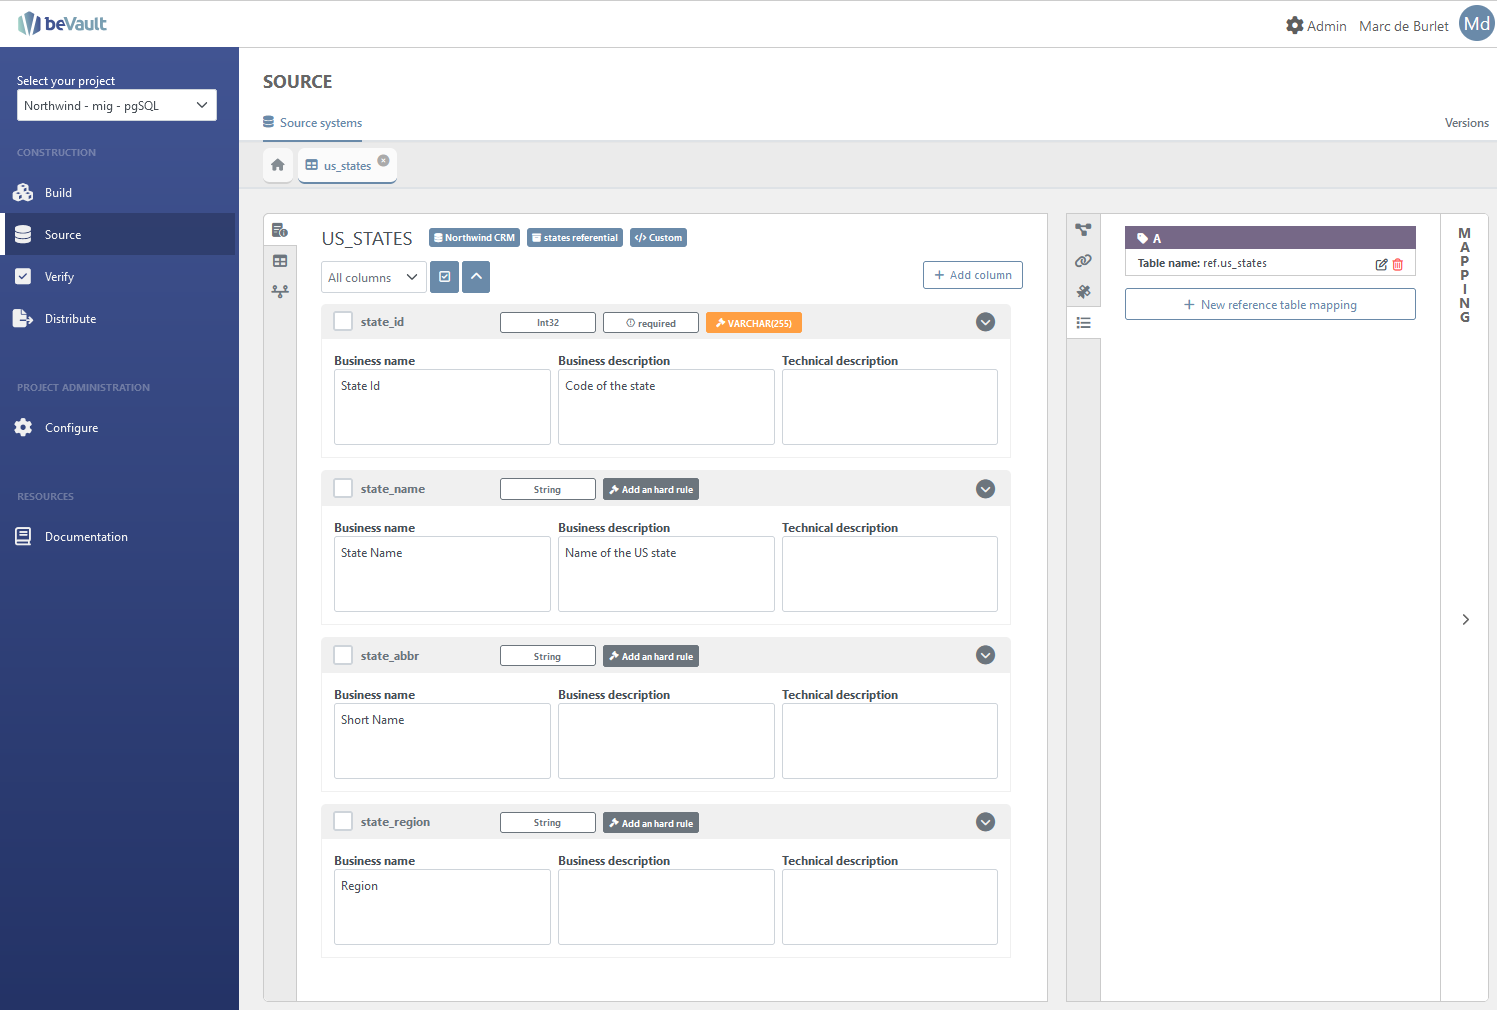Open the list view icon in the mapping panel

point(1083,323)
